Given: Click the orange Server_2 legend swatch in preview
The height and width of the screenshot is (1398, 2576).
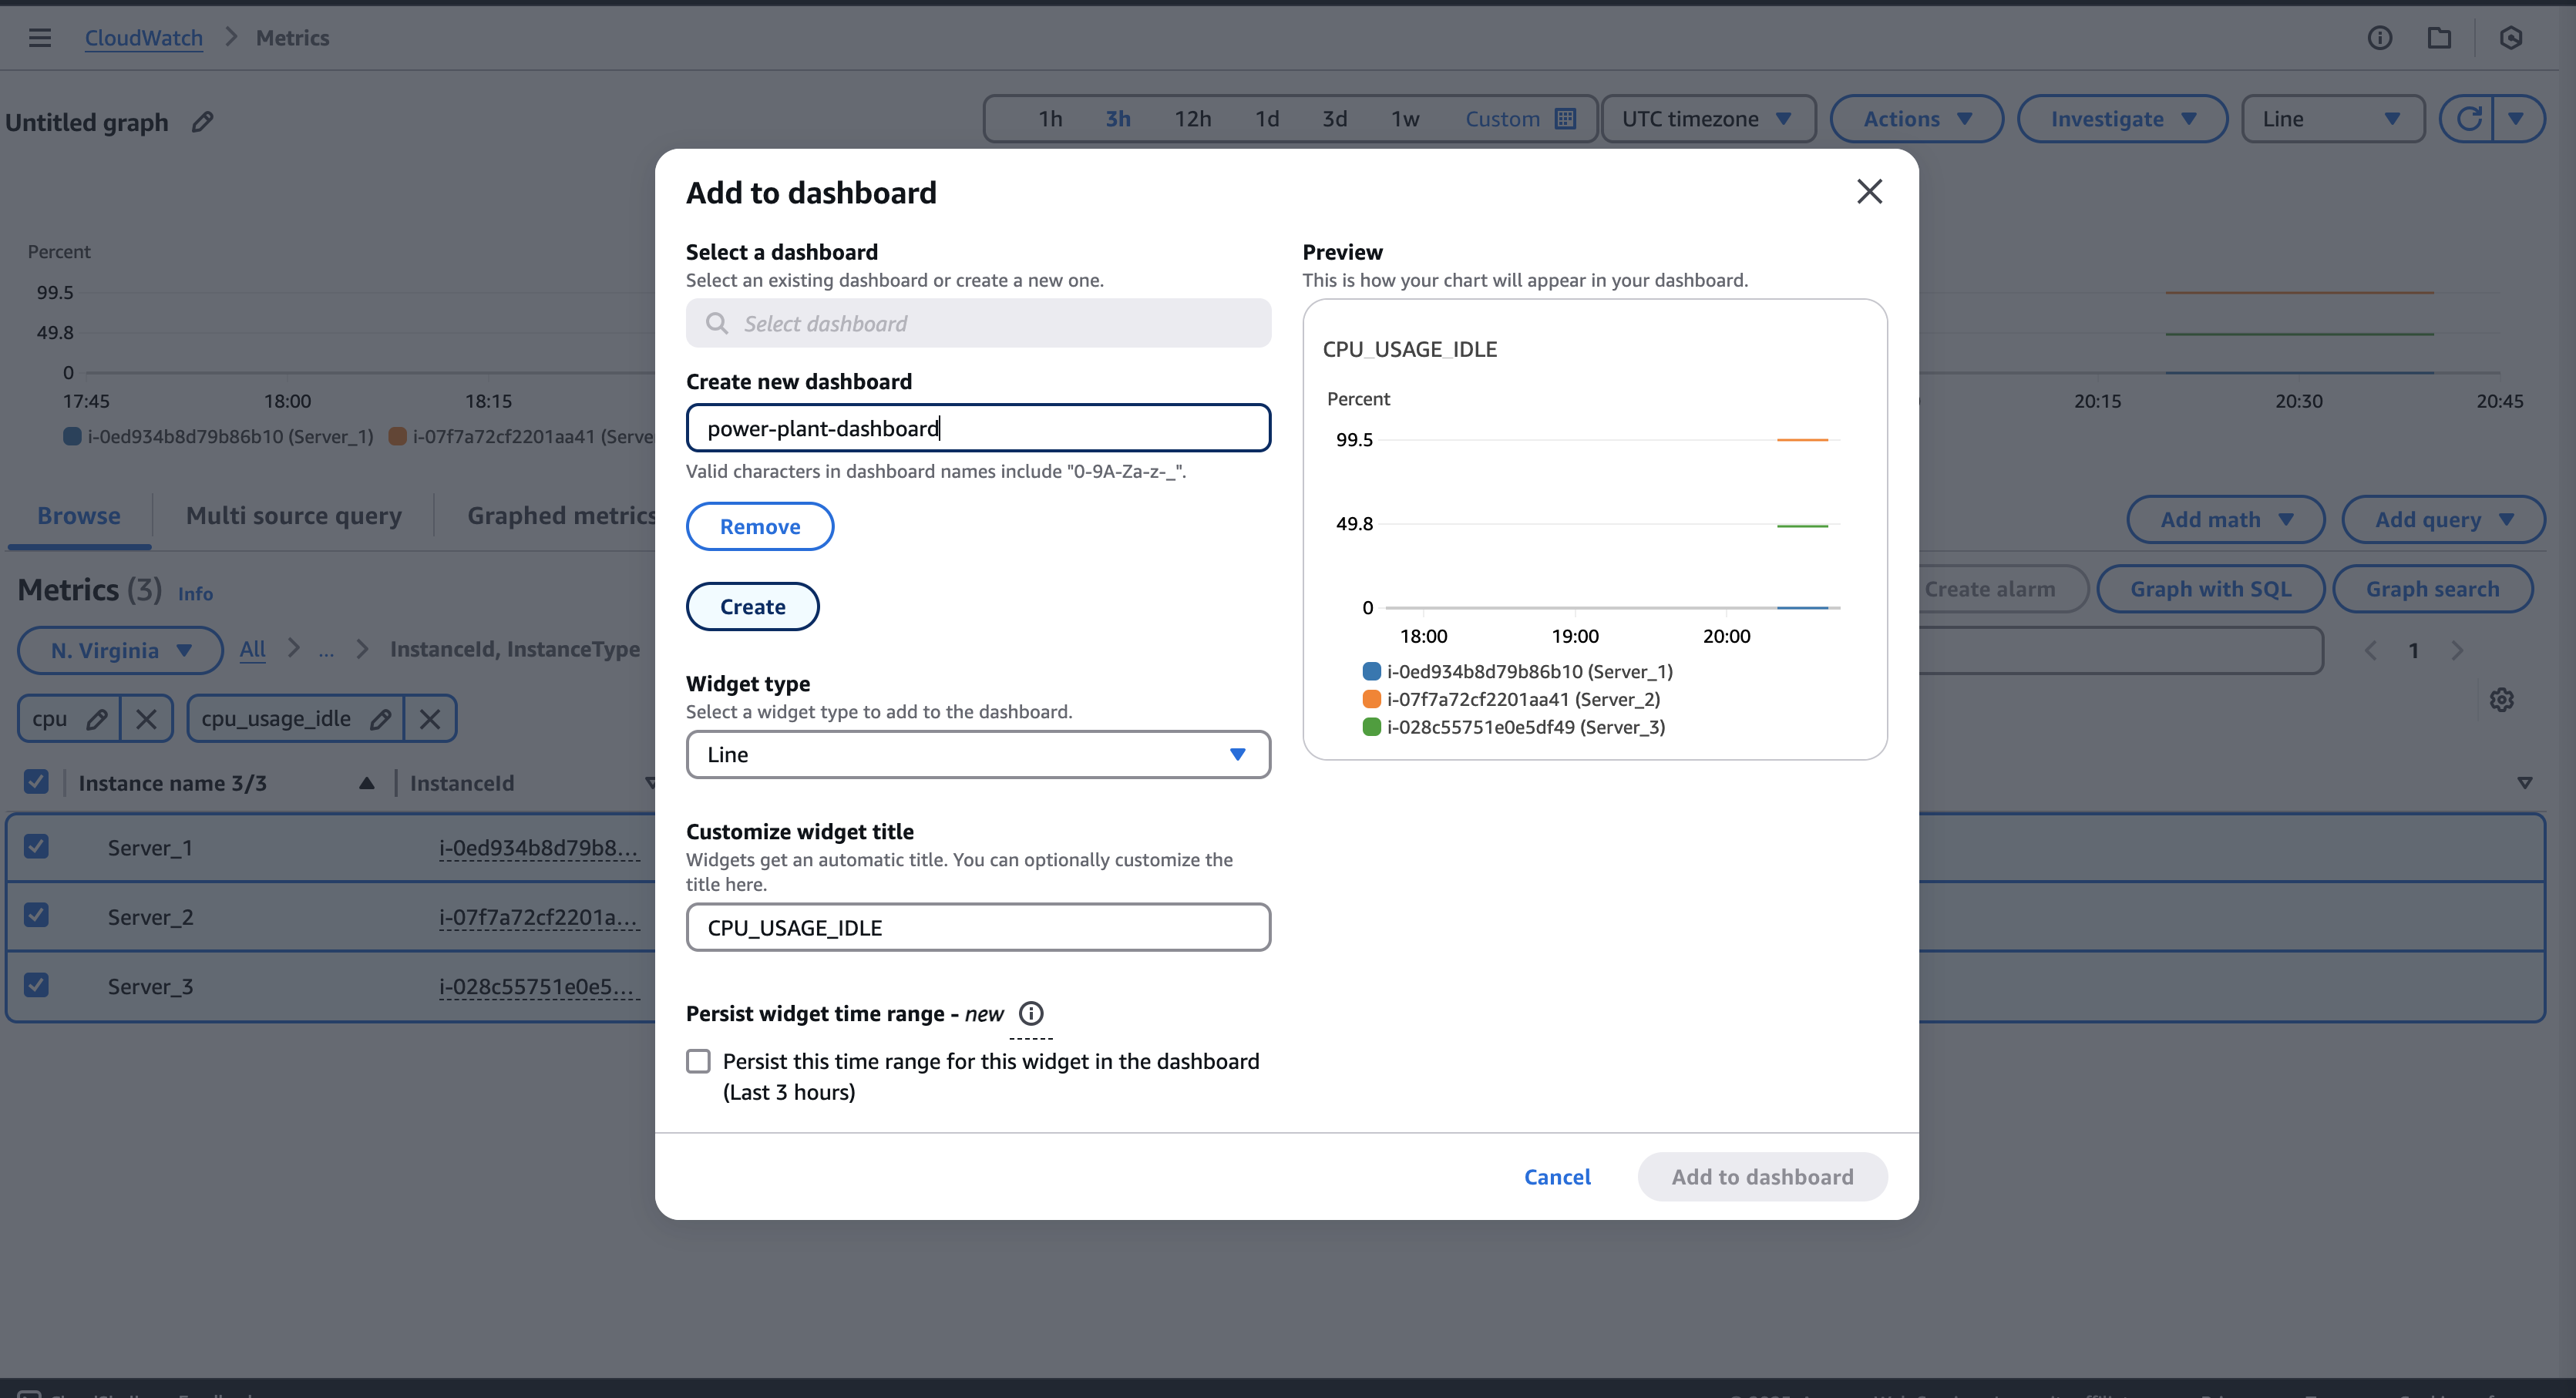Looking at the screenshot, I should pos(1371,699).
